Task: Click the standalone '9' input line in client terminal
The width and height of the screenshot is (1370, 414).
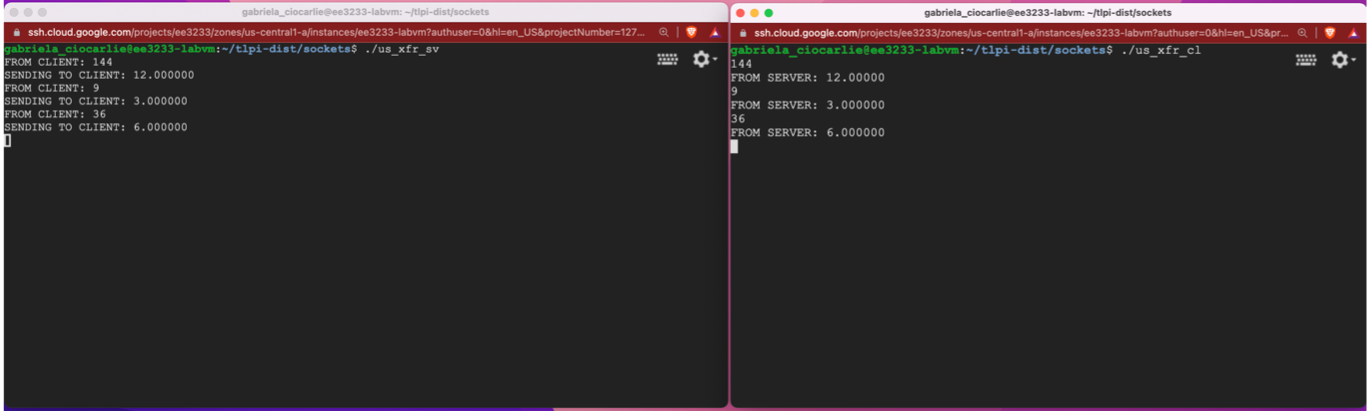Action: click(735, 92)
